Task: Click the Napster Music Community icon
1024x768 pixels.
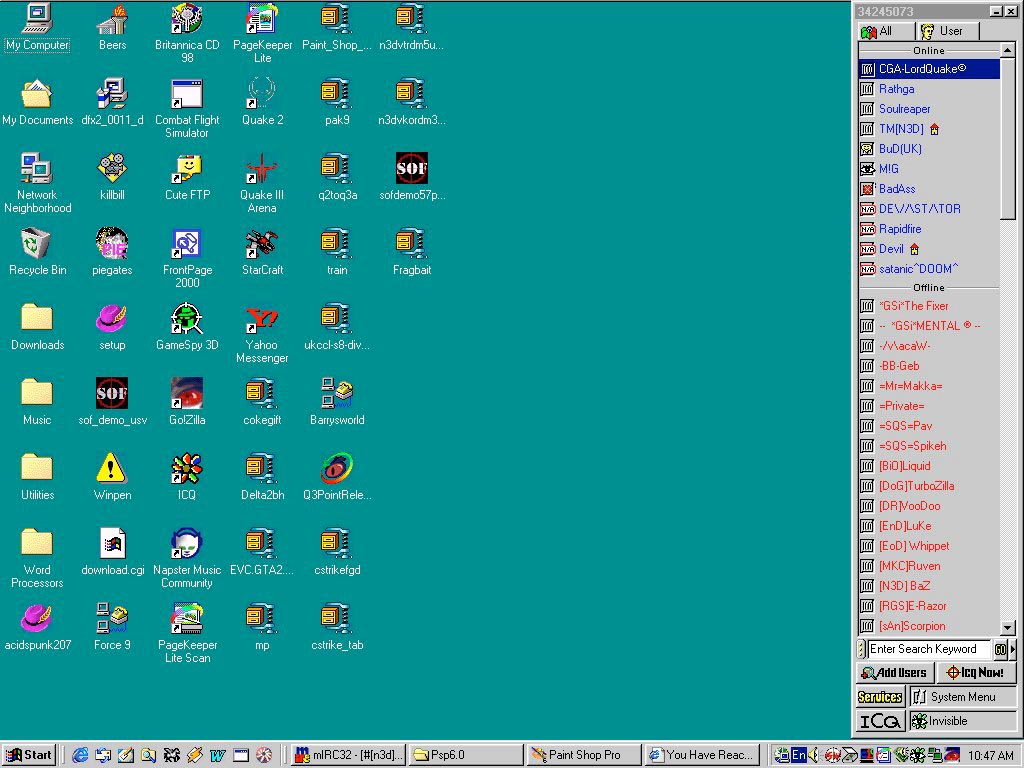Action: coord(186,544)
